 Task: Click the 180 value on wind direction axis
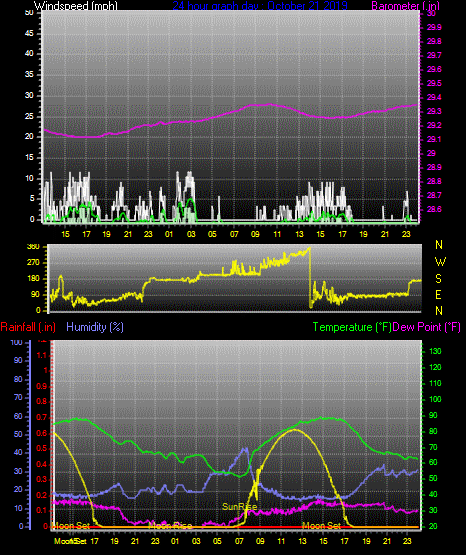(33, 279)
